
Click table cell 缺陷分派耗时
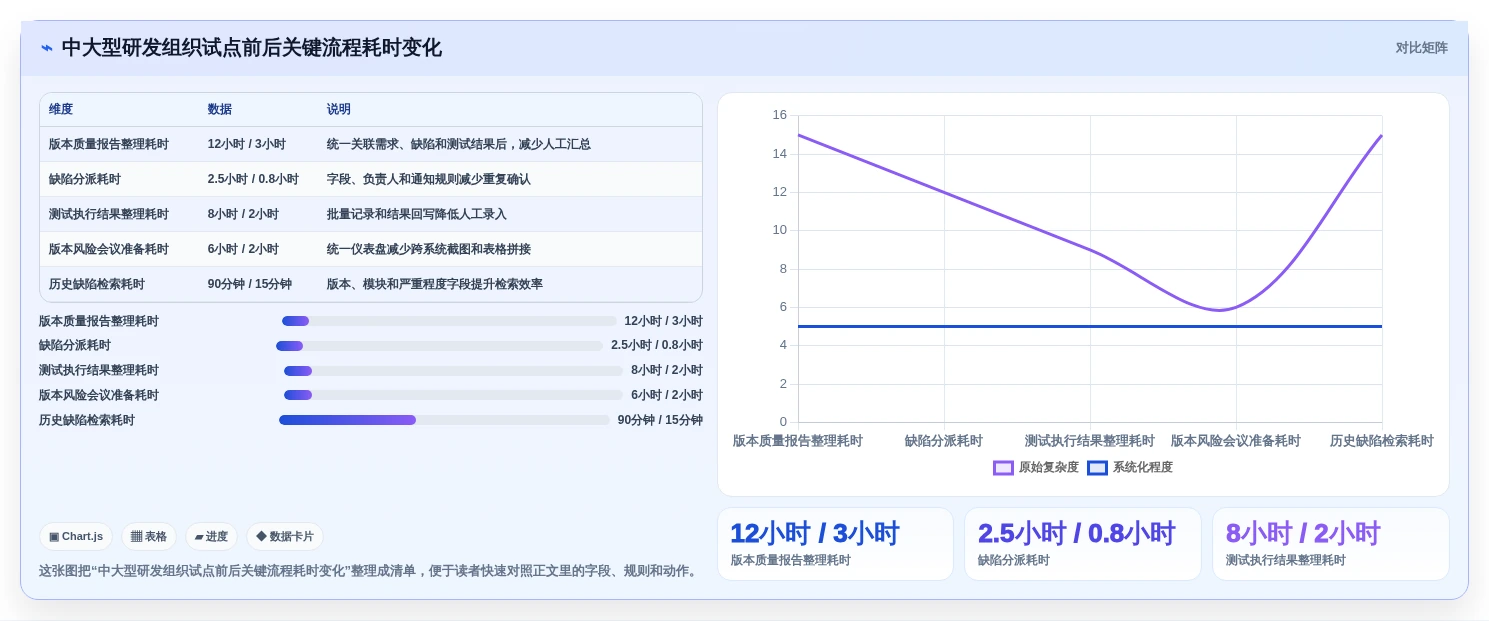click(x=85, y=179)
